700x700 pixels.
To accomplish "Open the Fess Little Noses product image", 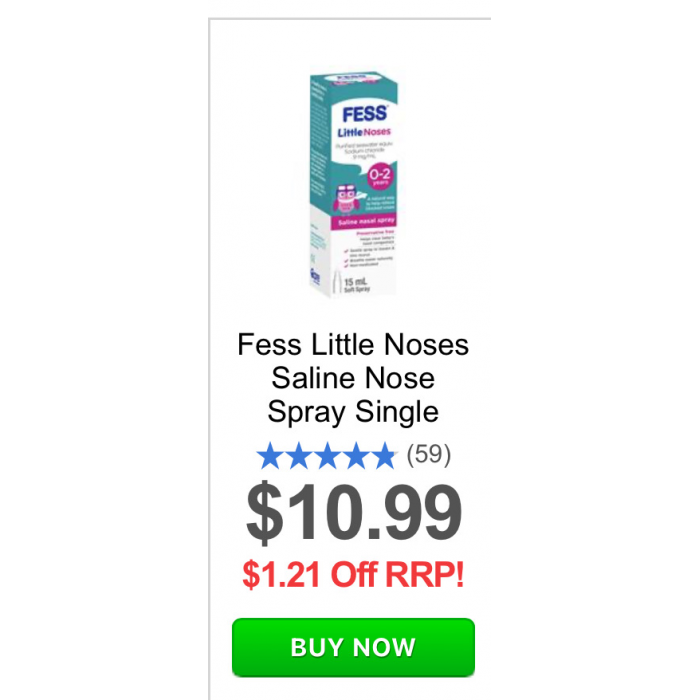I will coord(353,184).
